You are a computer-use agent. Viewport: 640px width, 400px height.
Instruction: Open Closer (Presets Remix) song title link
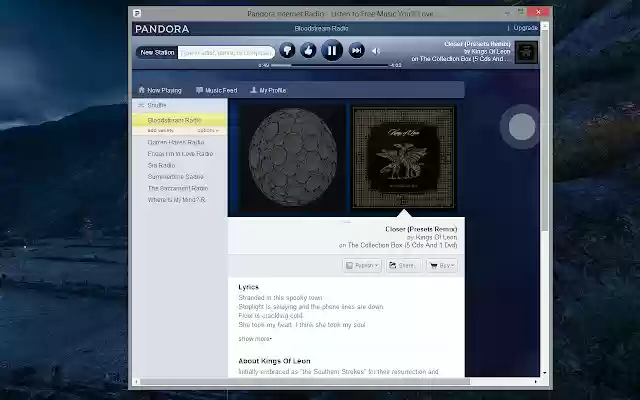(x=421, y=229)
